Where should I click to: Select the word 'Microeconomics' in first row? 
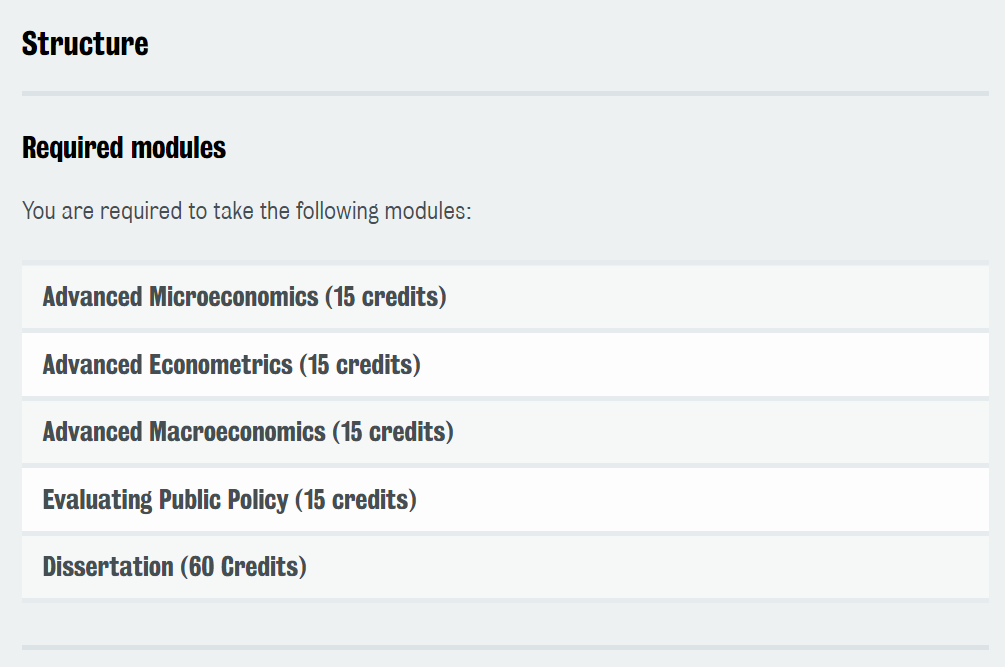234,297
